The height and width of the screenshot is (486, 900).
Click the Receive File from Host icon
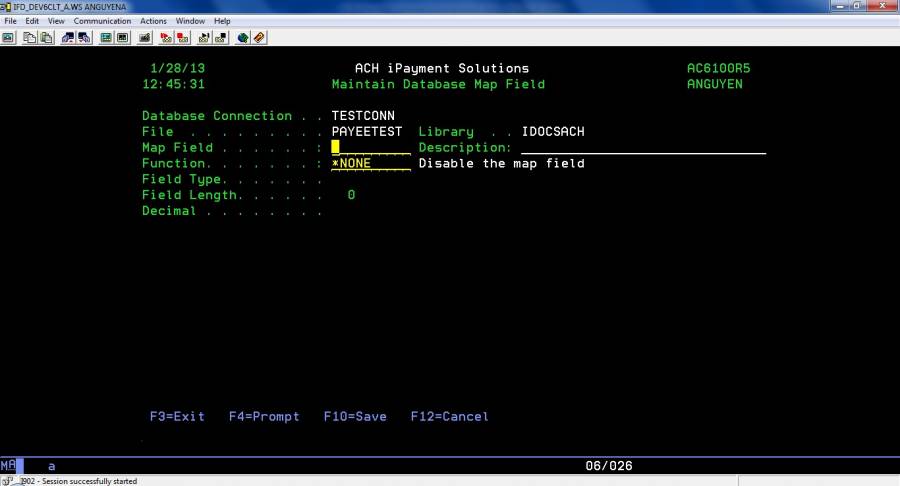84,38
